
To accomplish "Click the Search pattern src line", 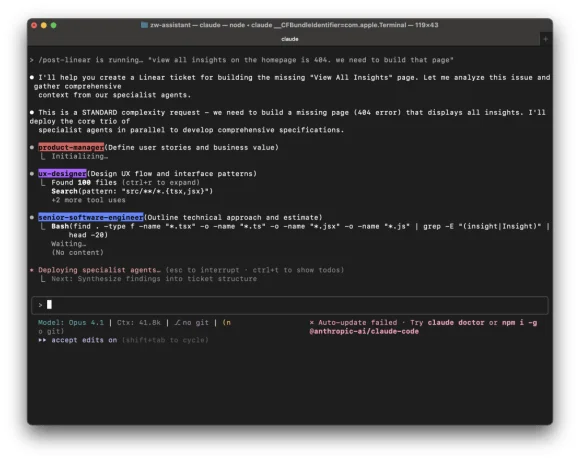I will [x=132, y=191].
